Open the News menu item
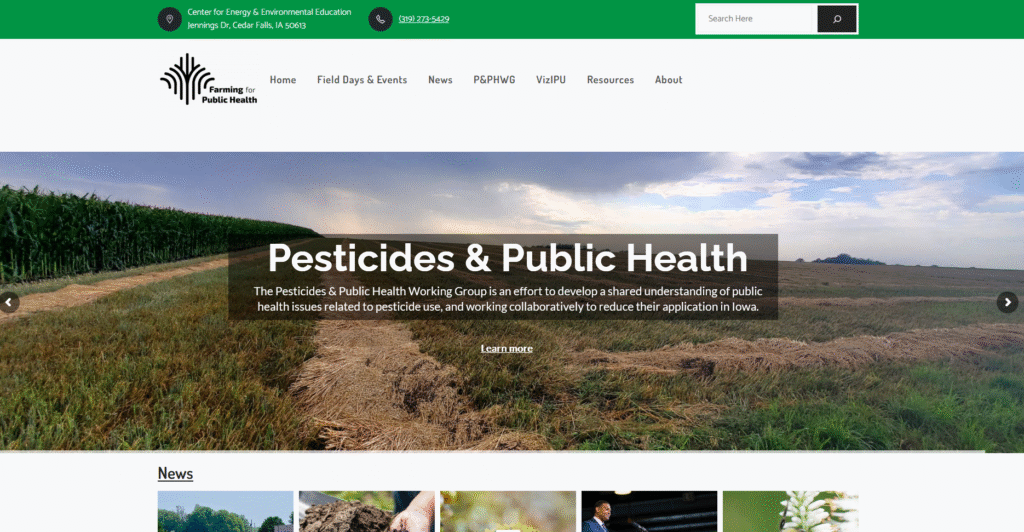This screenshot has height=532, width=1024. 440,80
